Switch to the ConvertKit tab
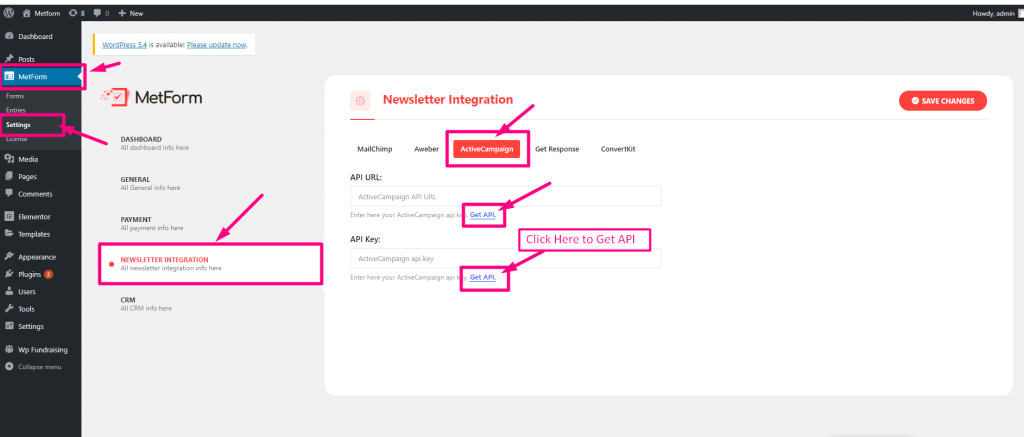This screenshot has height=437, width=1024. pyautogui.click(x=618, y=149)
